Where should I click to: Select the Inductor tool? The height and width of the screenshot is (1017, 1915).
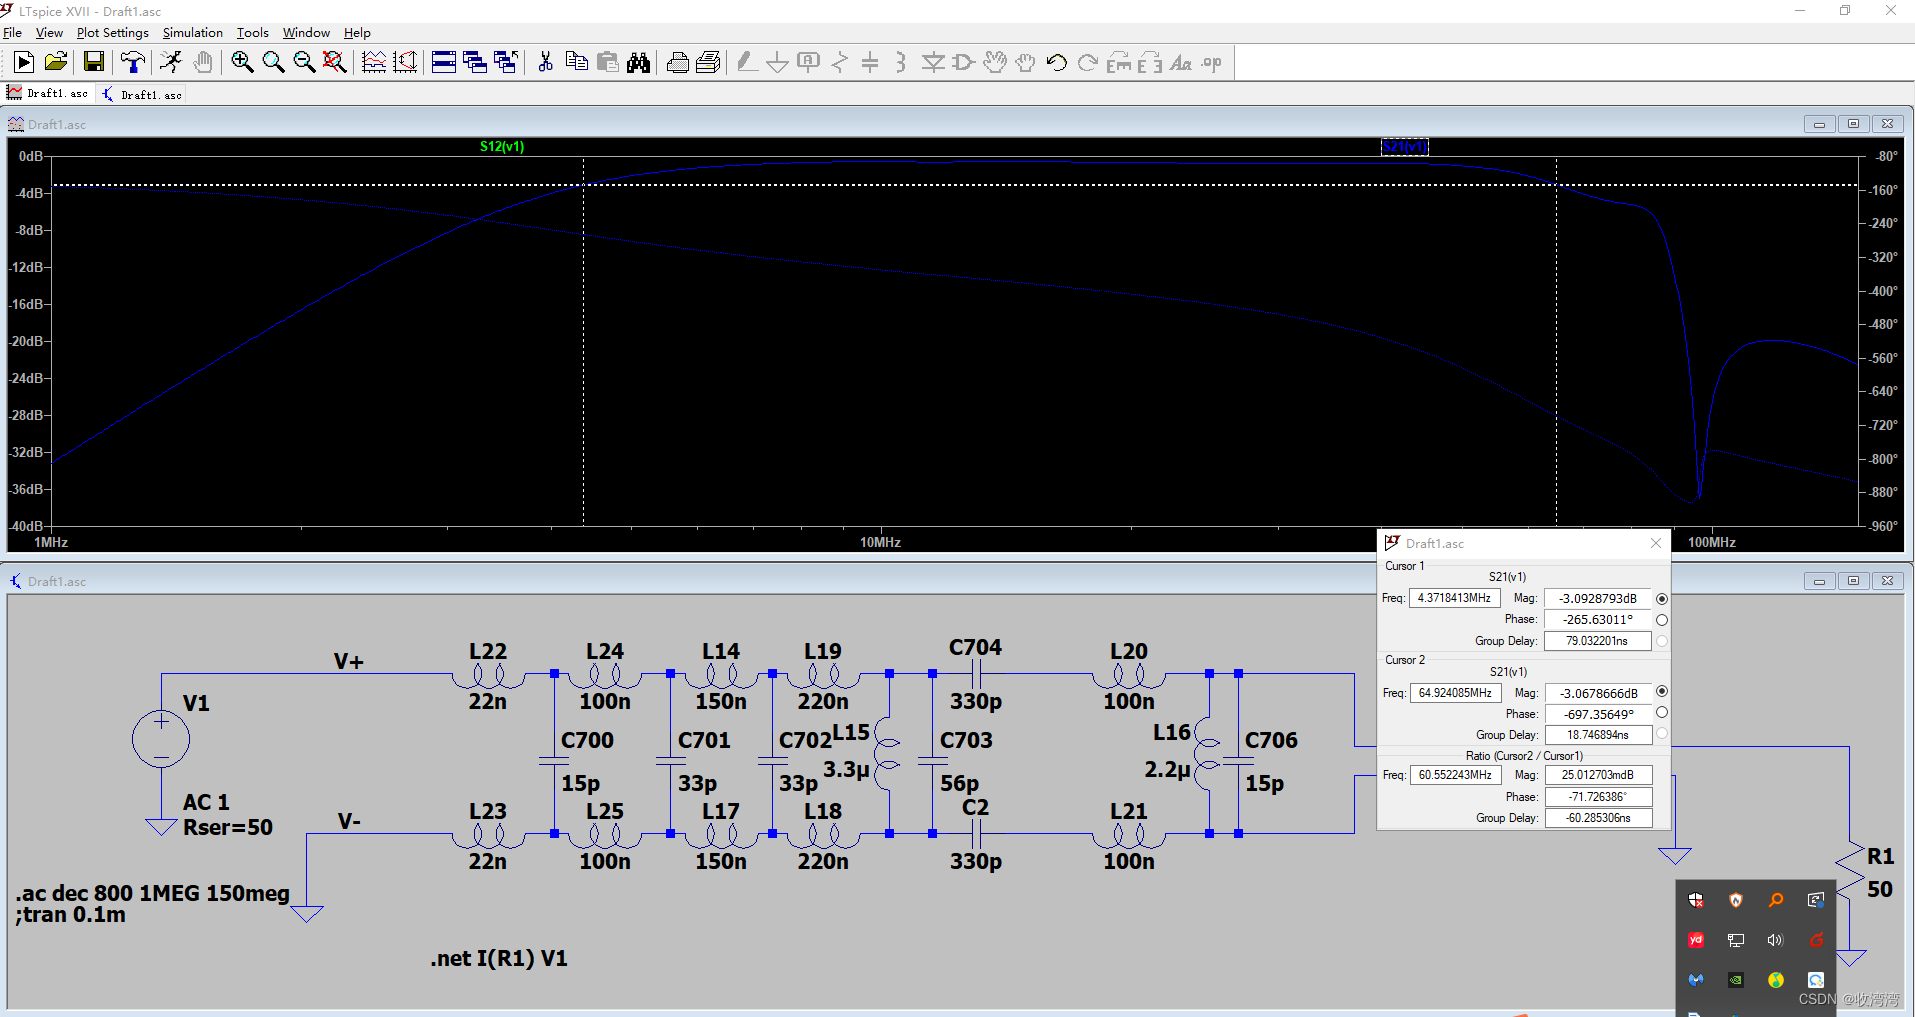tap(901, 62)
